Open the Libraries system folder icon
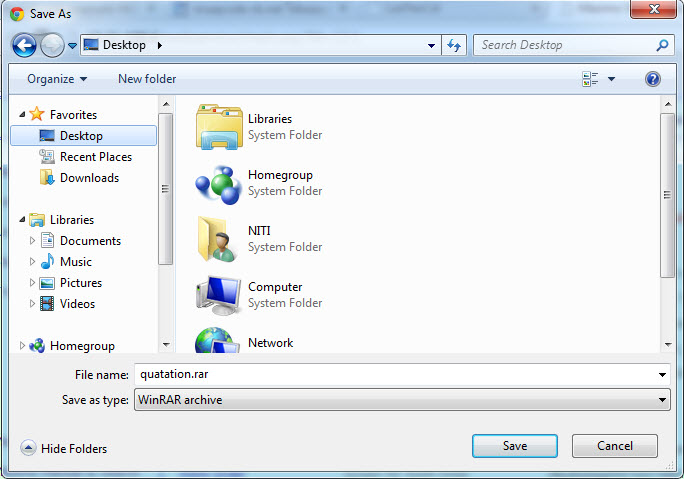This screenshot has width=684, height=479. (x=219, y=127)
